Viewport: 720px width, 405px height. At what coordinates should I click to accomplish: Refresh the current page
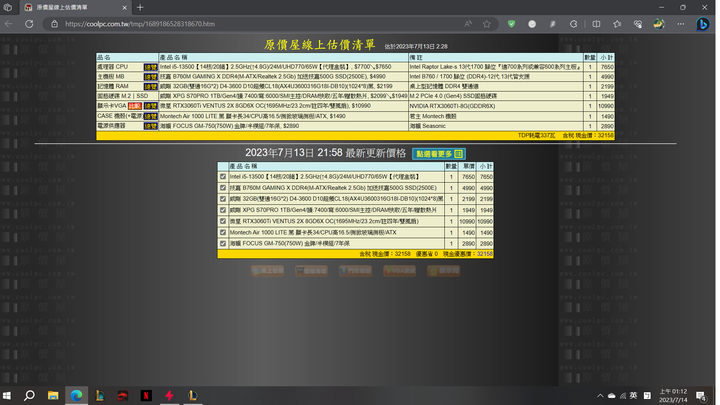point(29,24)
